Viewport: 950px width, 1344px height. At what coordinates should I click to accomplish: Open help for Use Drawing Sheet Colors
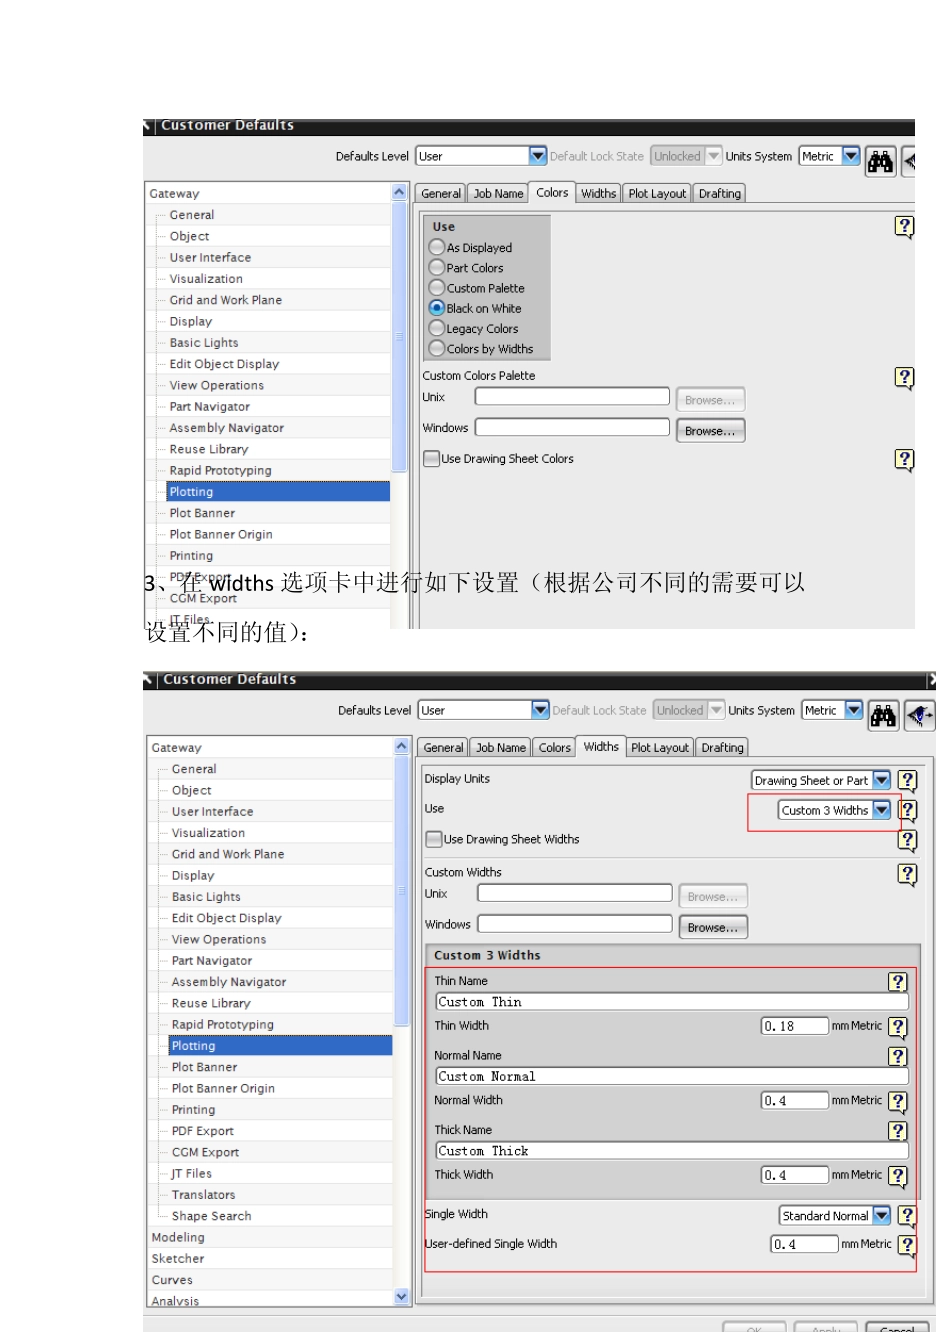(904, 460)
